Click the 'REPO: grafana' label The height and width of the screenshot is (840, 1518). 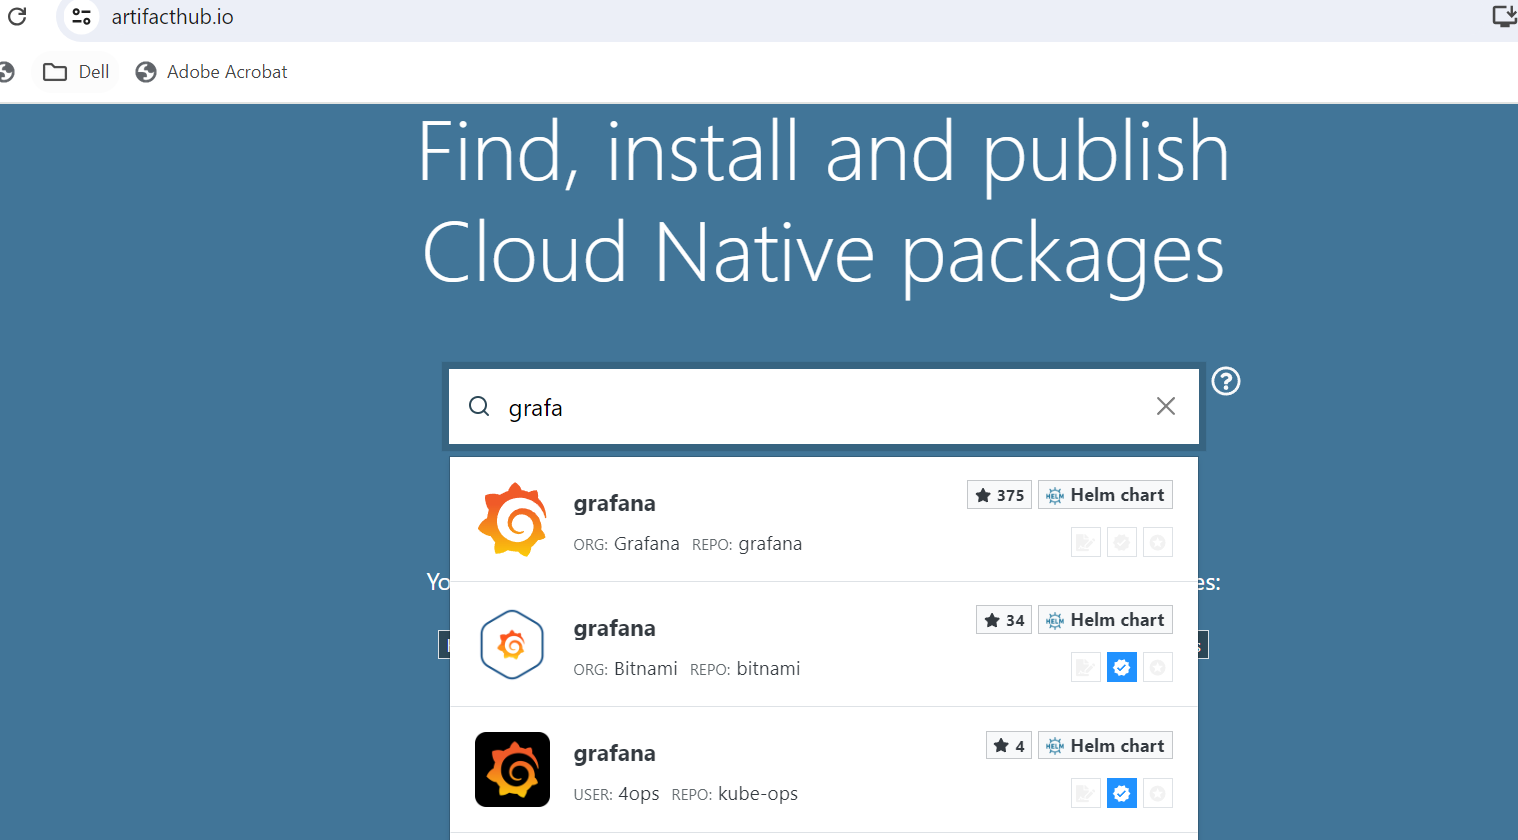(747, 544)
